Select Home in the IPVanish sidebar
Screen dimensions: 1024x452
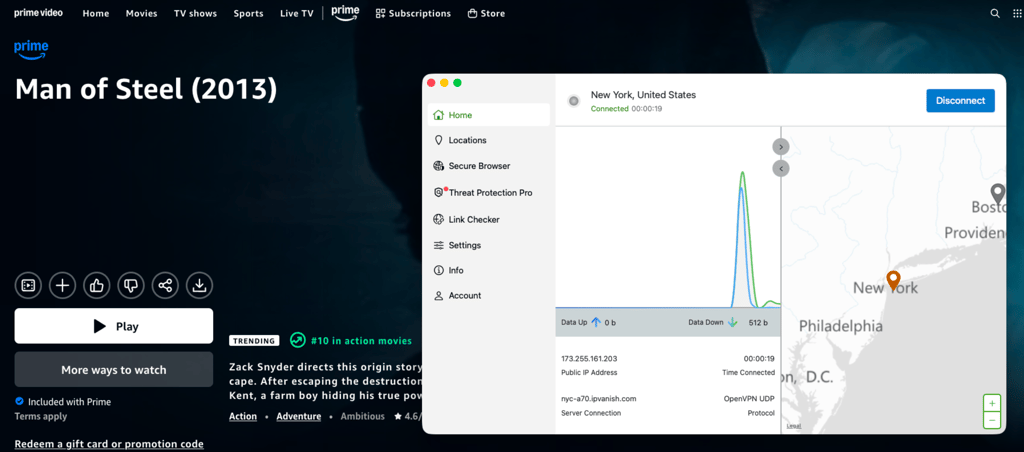[x=488, y=115]
